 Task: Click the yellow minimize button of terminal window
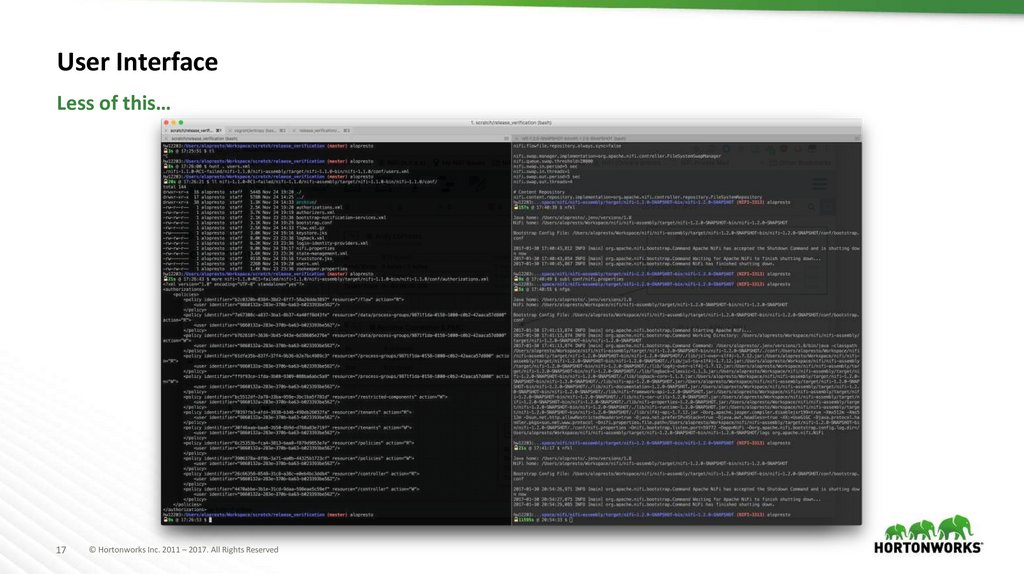(x=174, y=123)
